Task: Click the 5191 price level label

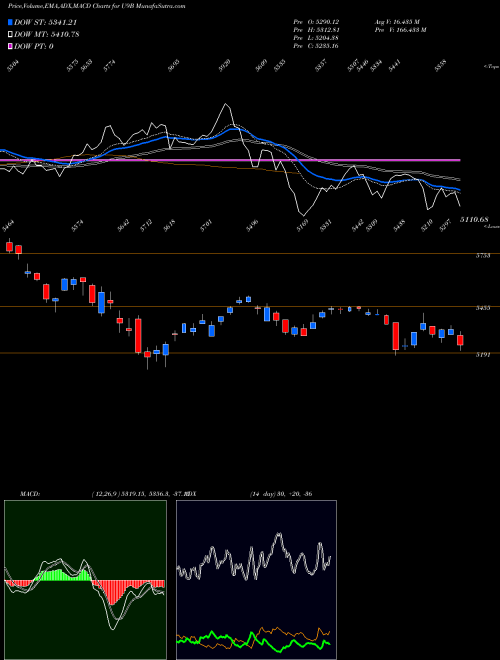Action: coord(483,355)
